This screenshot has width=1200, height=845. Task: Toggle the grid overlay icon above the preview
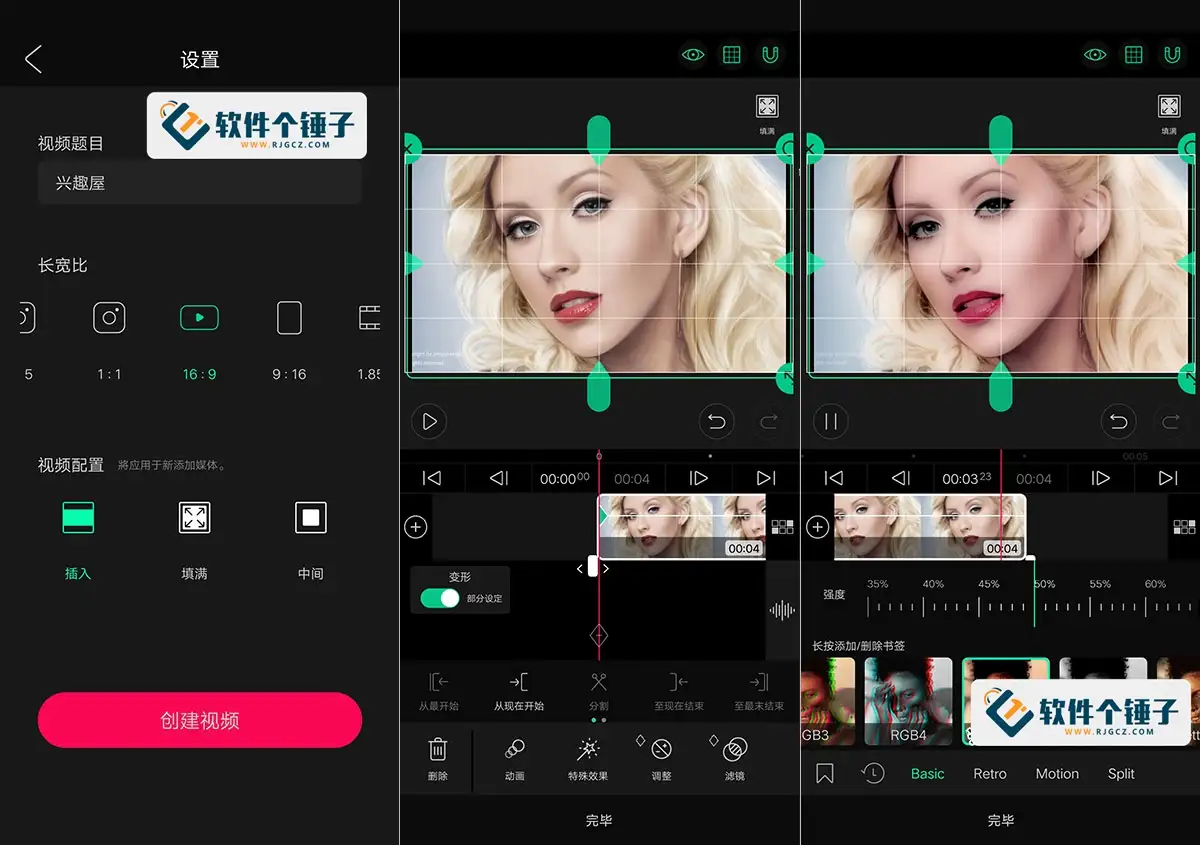click(x=731, y=55)
